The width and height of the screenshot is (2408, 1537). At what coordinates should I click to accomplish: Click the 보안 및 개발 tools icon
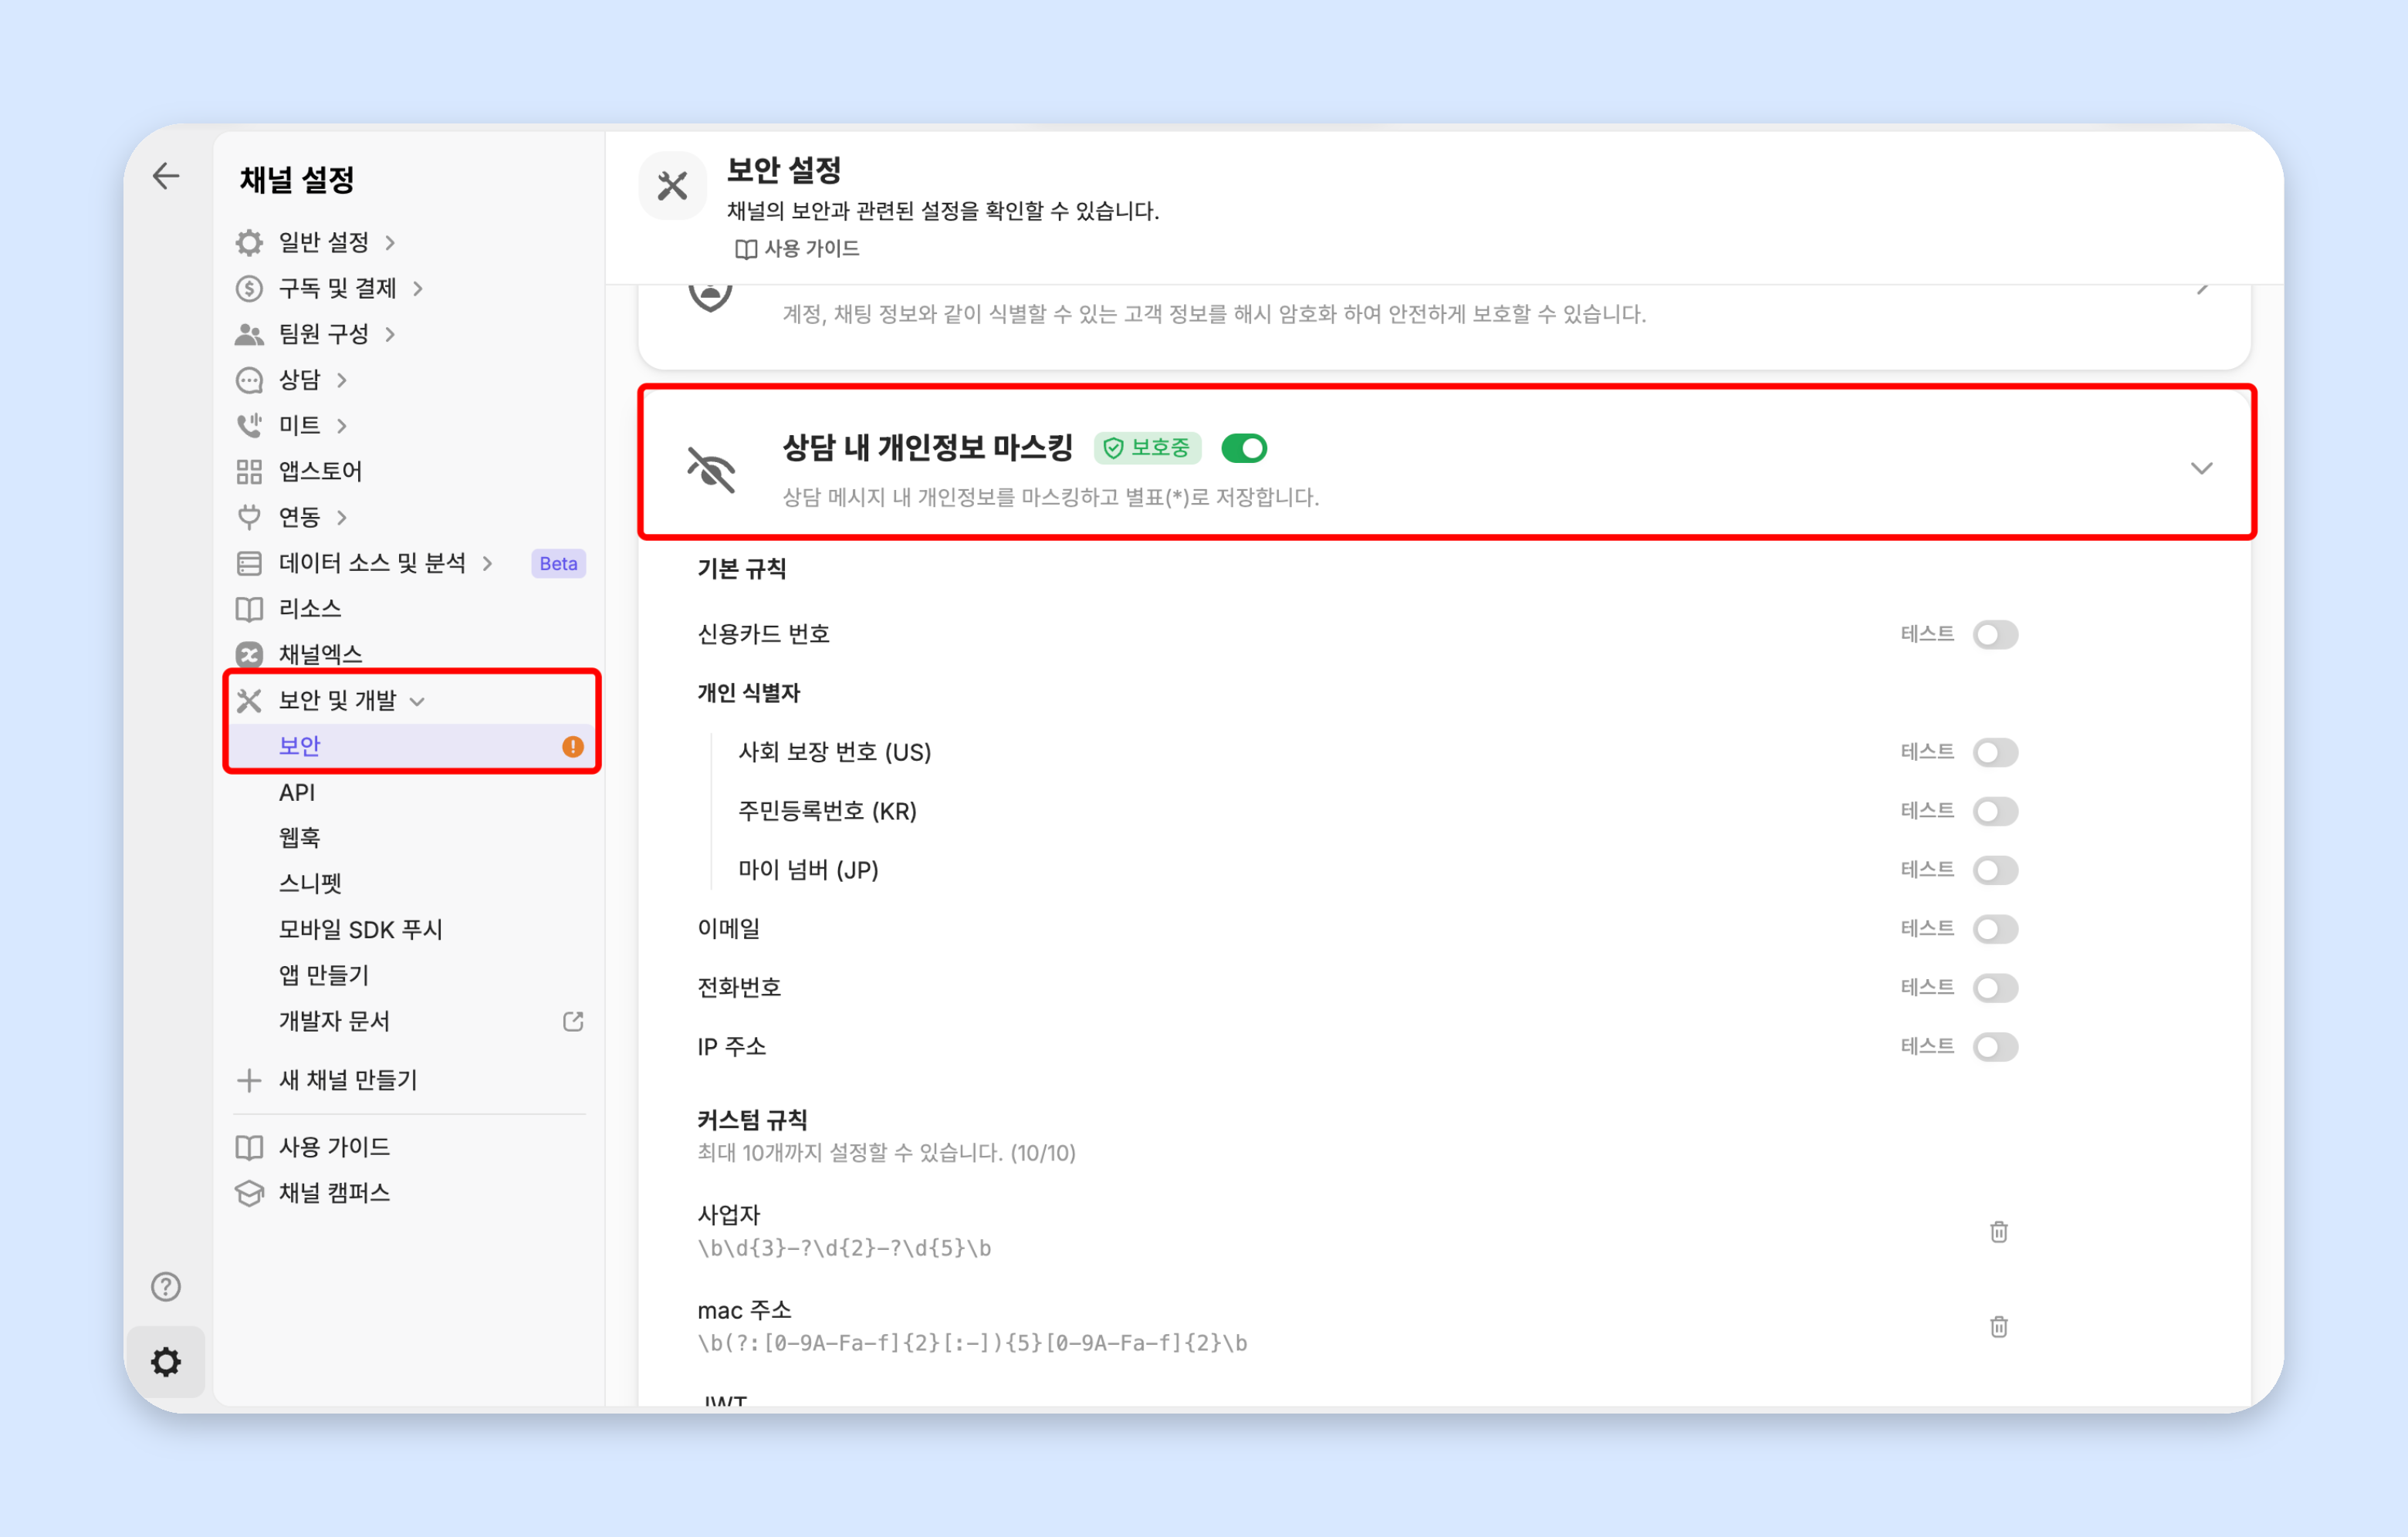(x=249, y=700)
